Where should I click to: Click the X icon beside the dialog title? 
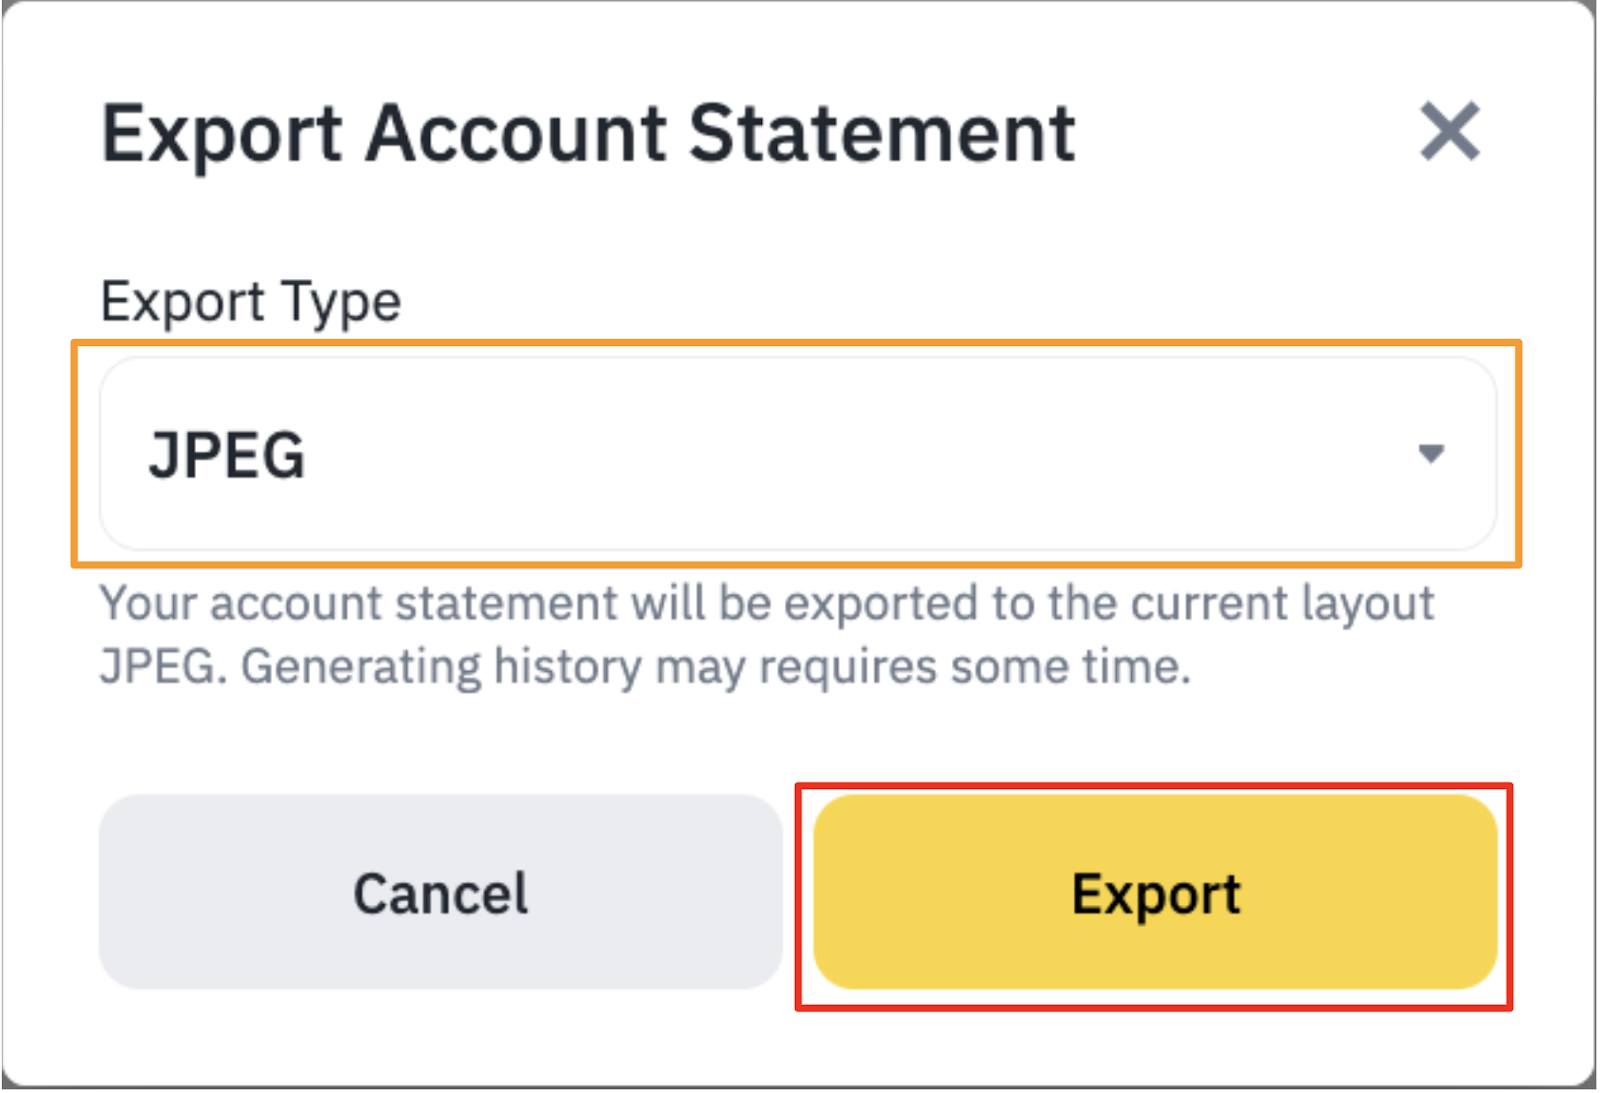pos(1449,131)
